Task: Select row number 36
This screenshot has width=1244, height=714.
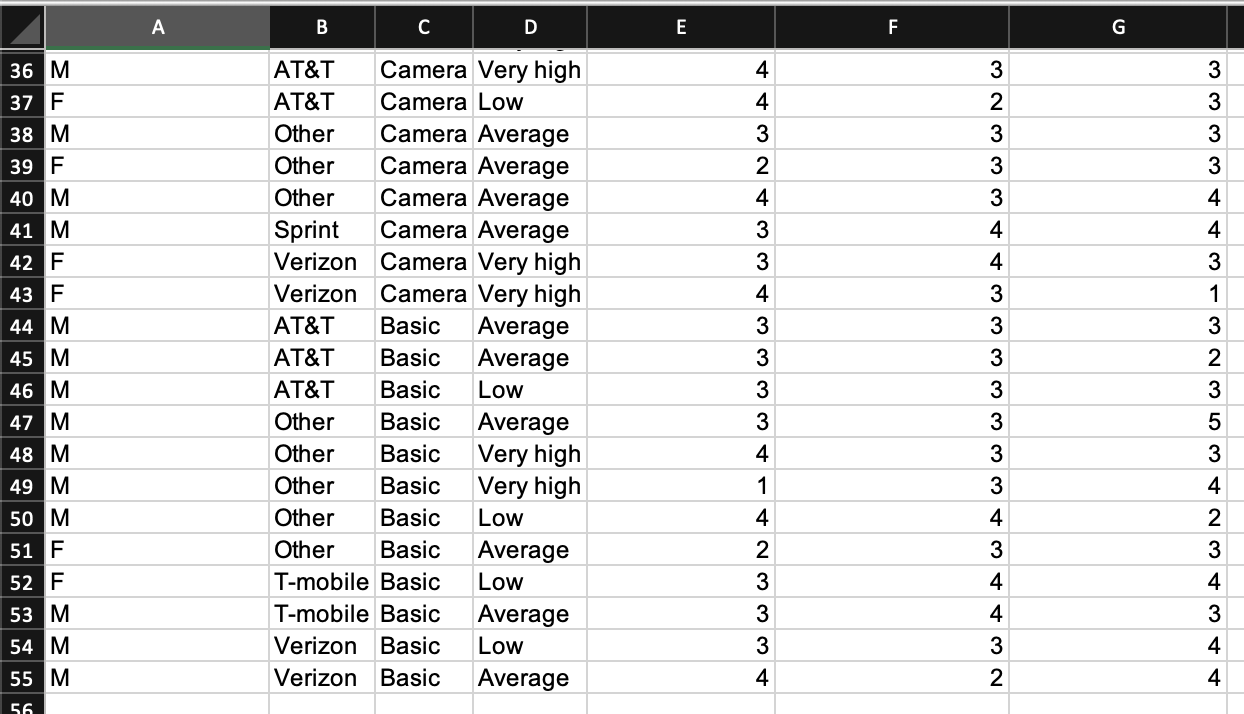Action: click(20, 69)
